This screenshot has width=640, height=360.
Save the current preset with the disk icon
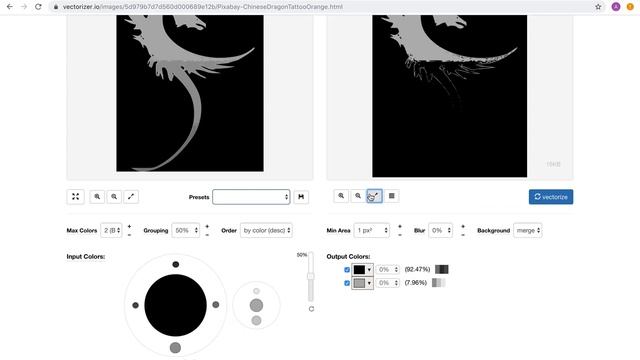301,197
